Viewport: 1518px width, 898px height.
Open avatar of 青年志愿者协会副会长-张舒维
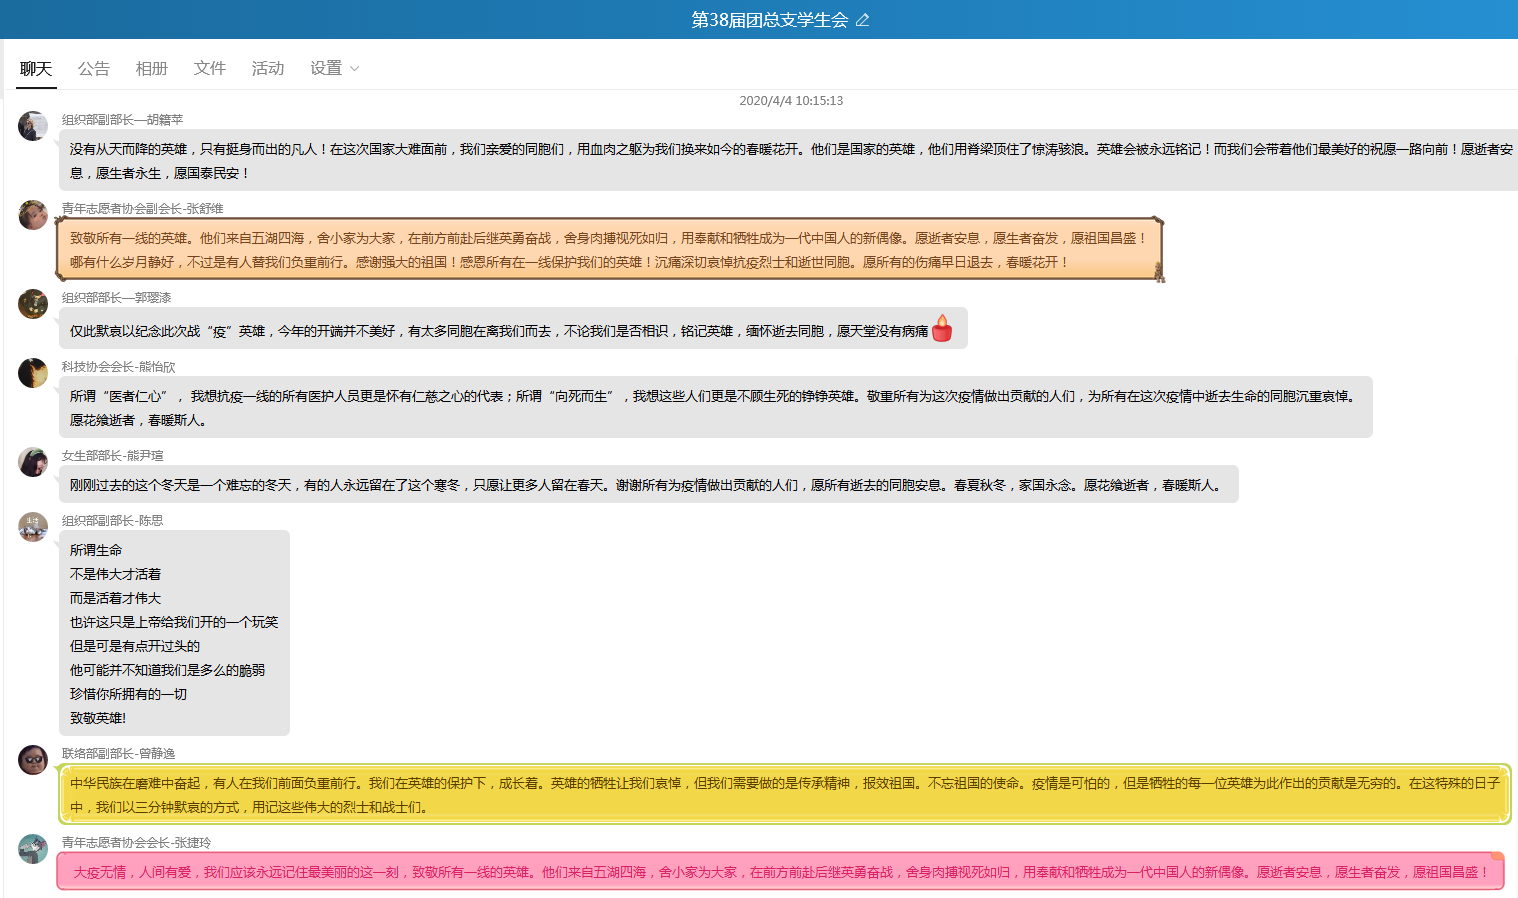pyautogui.click(x=33, y=215)
